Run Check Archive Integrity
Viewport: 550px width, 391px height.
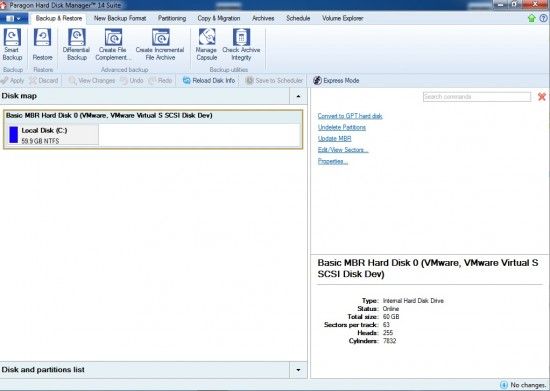241,45
